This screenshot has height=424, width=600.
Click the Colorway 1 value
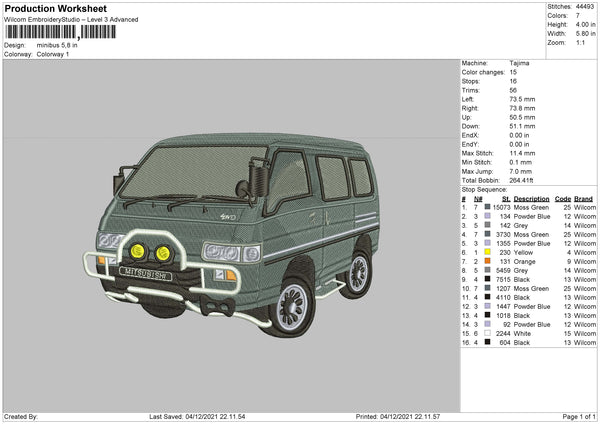pos(53,54)
